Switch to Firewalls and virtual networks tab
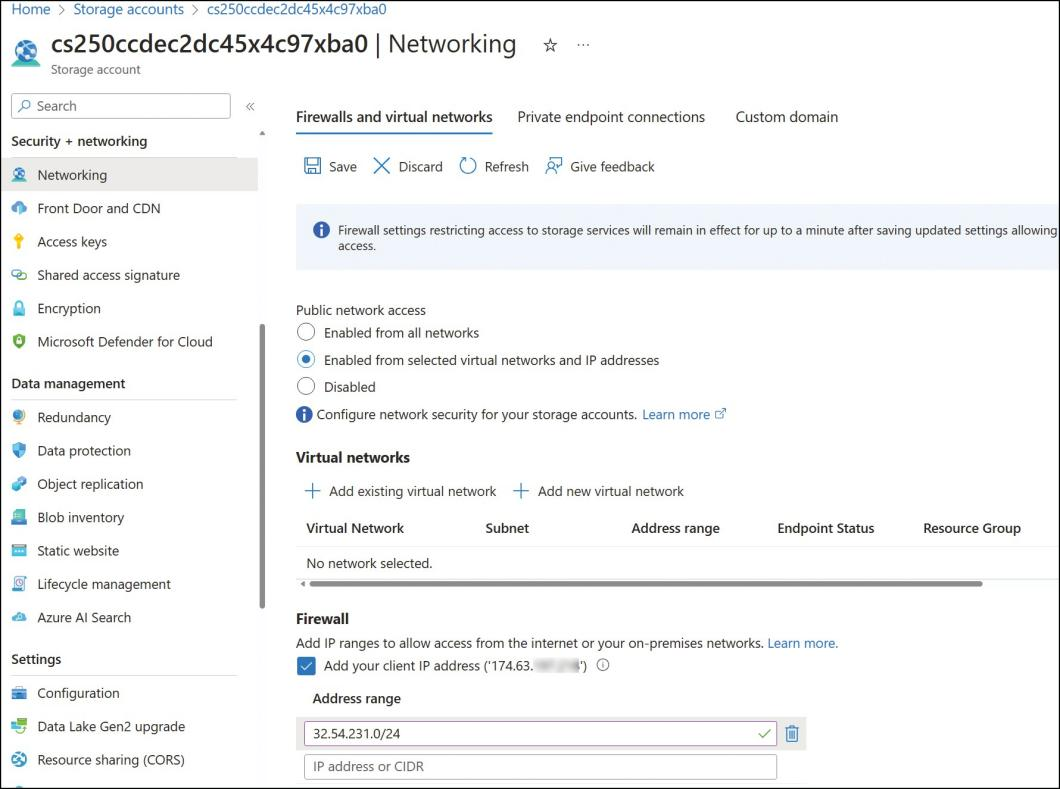Image resolution: width=1060 pixels, height=789 pixels. [x=394, y=117]
